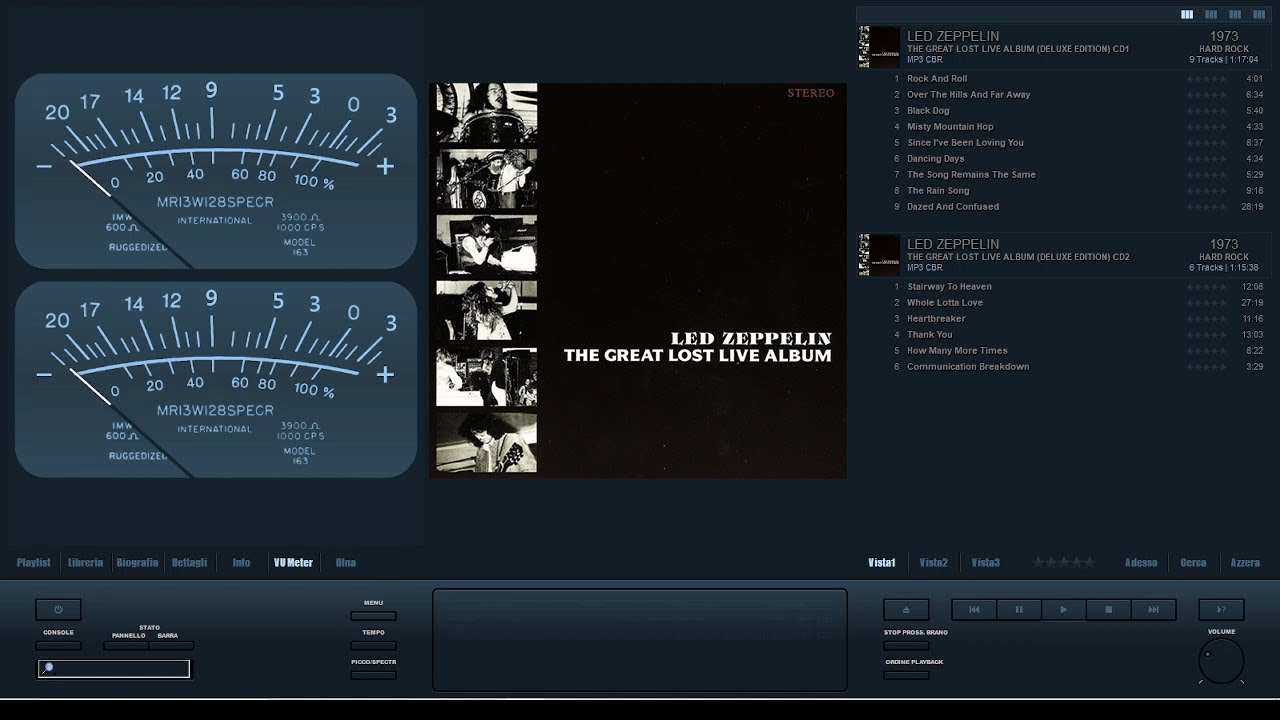Click the upper VU meter

pos(216,171)
